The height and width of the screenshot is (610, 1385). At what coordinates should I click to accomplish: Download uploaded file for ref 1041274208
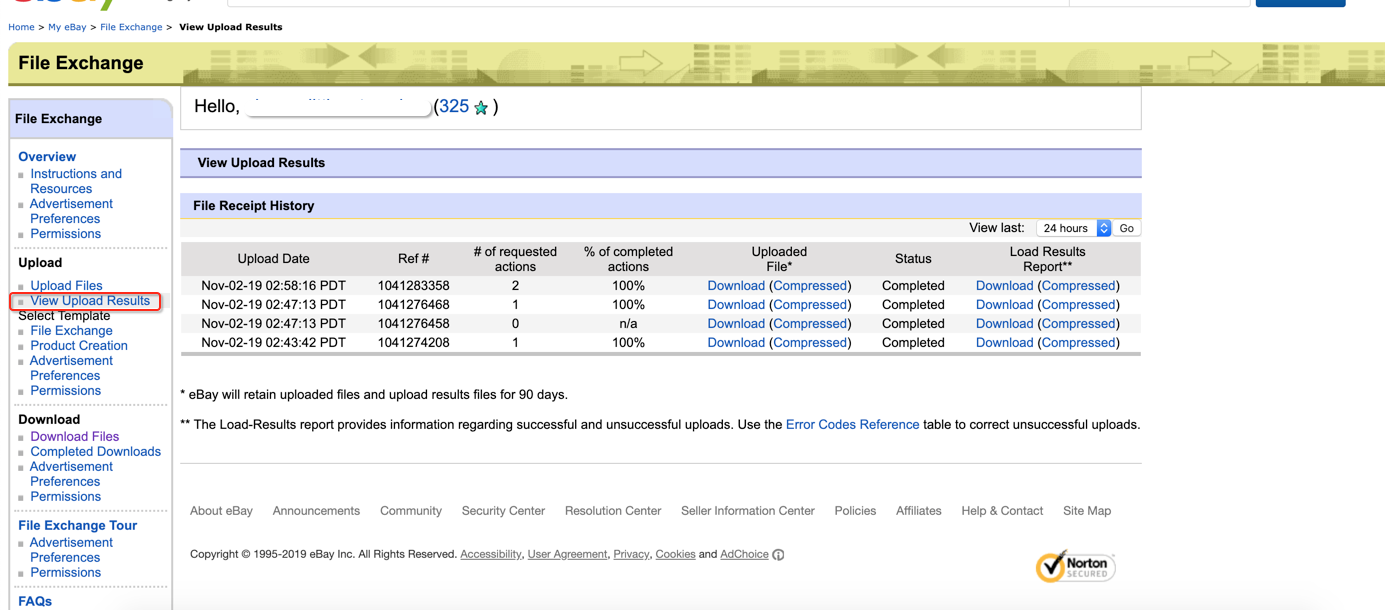coord(736,343)
